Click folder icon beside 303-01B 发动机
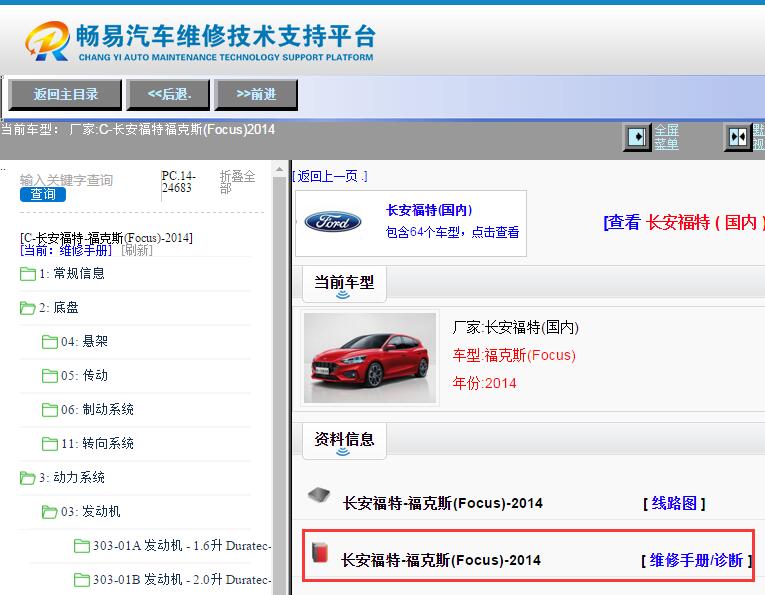The height and width of the screenshot is (595, 765). click(81, 580)
